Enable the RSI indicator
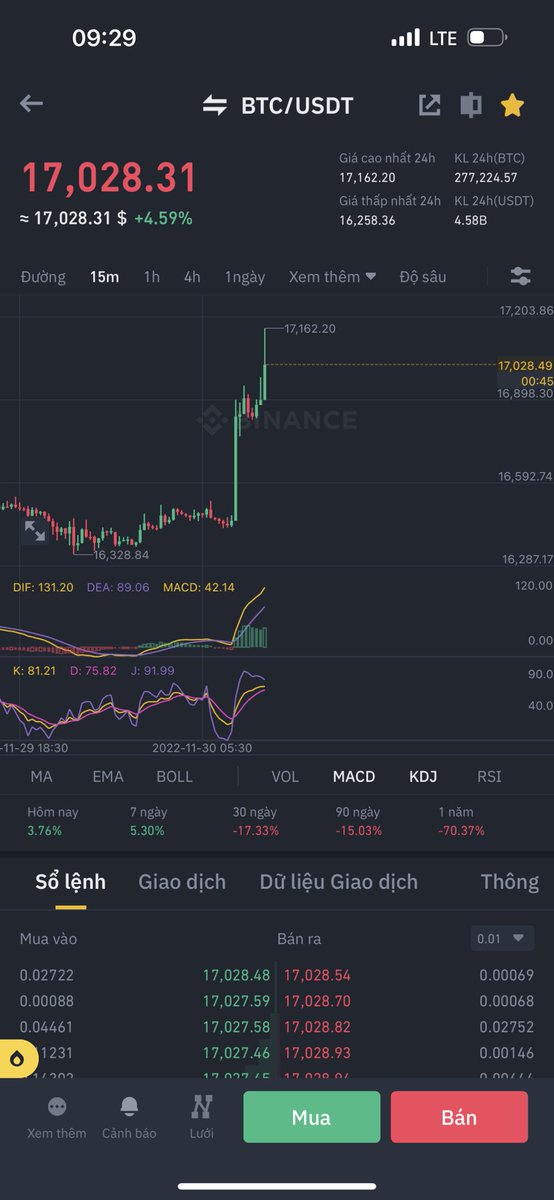554x1200 pixels. point(489,776)
